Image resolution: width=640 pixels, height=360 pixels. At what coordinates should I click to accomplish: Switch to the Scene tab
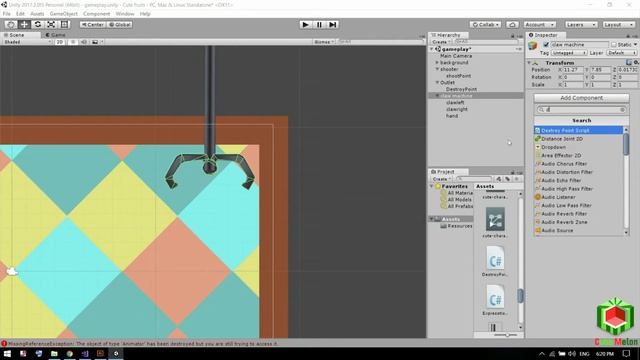[17, 35]
